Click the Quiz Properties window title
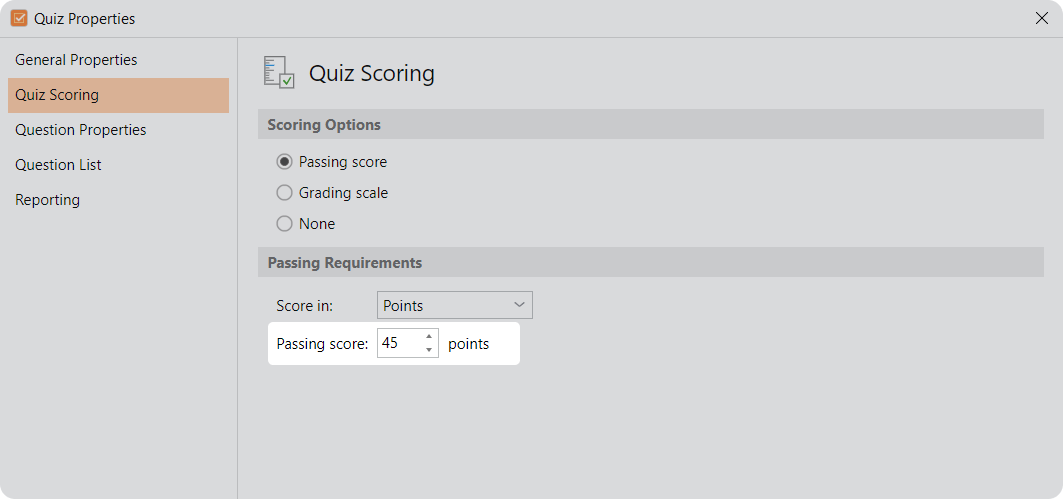This screenshot has width=1063, height=499. coord(84,18)
